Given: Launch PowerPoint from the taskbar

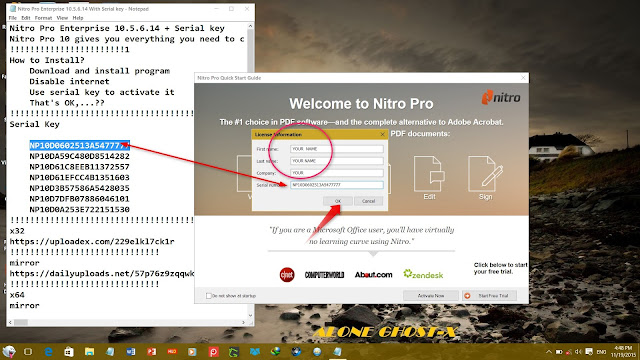Looking at the screenshot, I should 151,351.
